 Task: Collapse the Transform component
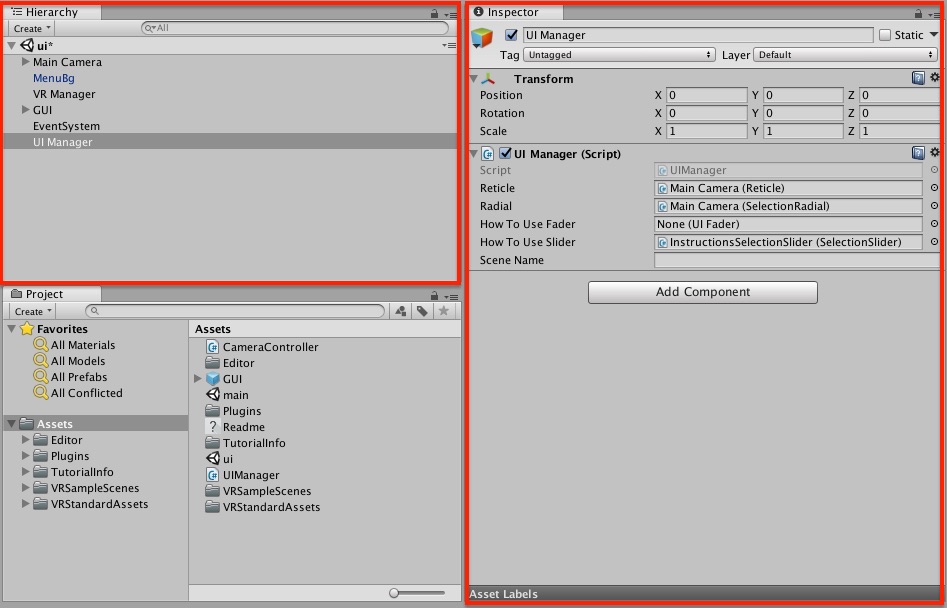click(474, 78)
